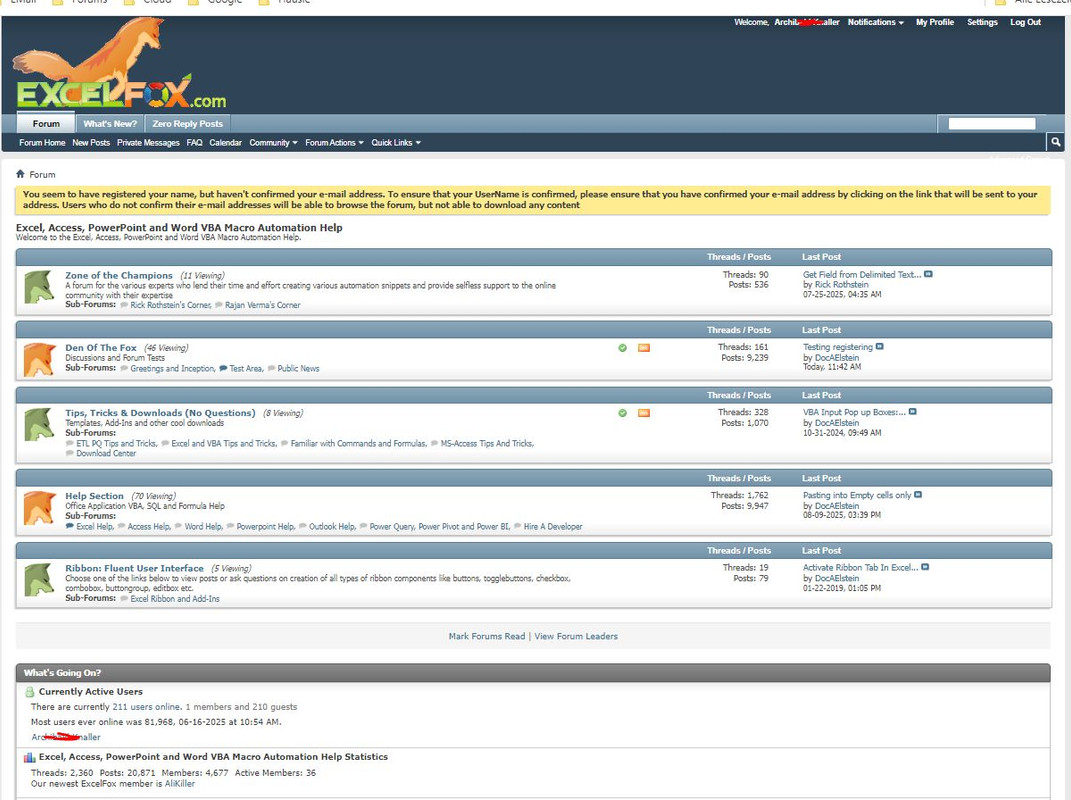This screenshot has width=1071, height=800.
Task: Open the Zero Reply Posts tab
Action: pyautogui.click(x=188, y=124)
